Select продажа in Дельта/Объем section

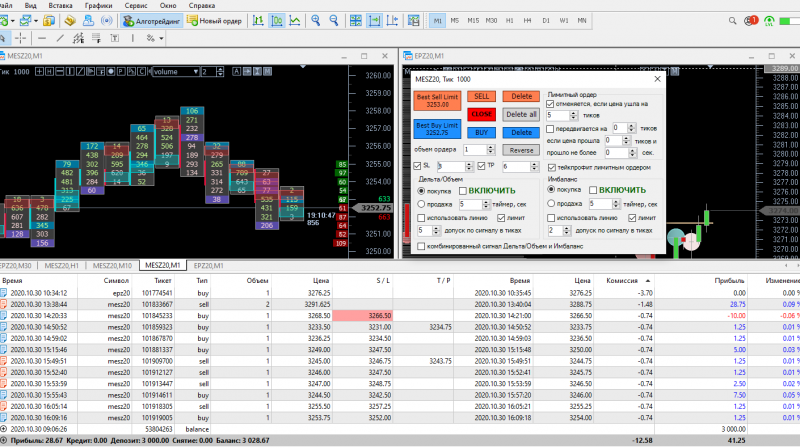coord(421,204)
